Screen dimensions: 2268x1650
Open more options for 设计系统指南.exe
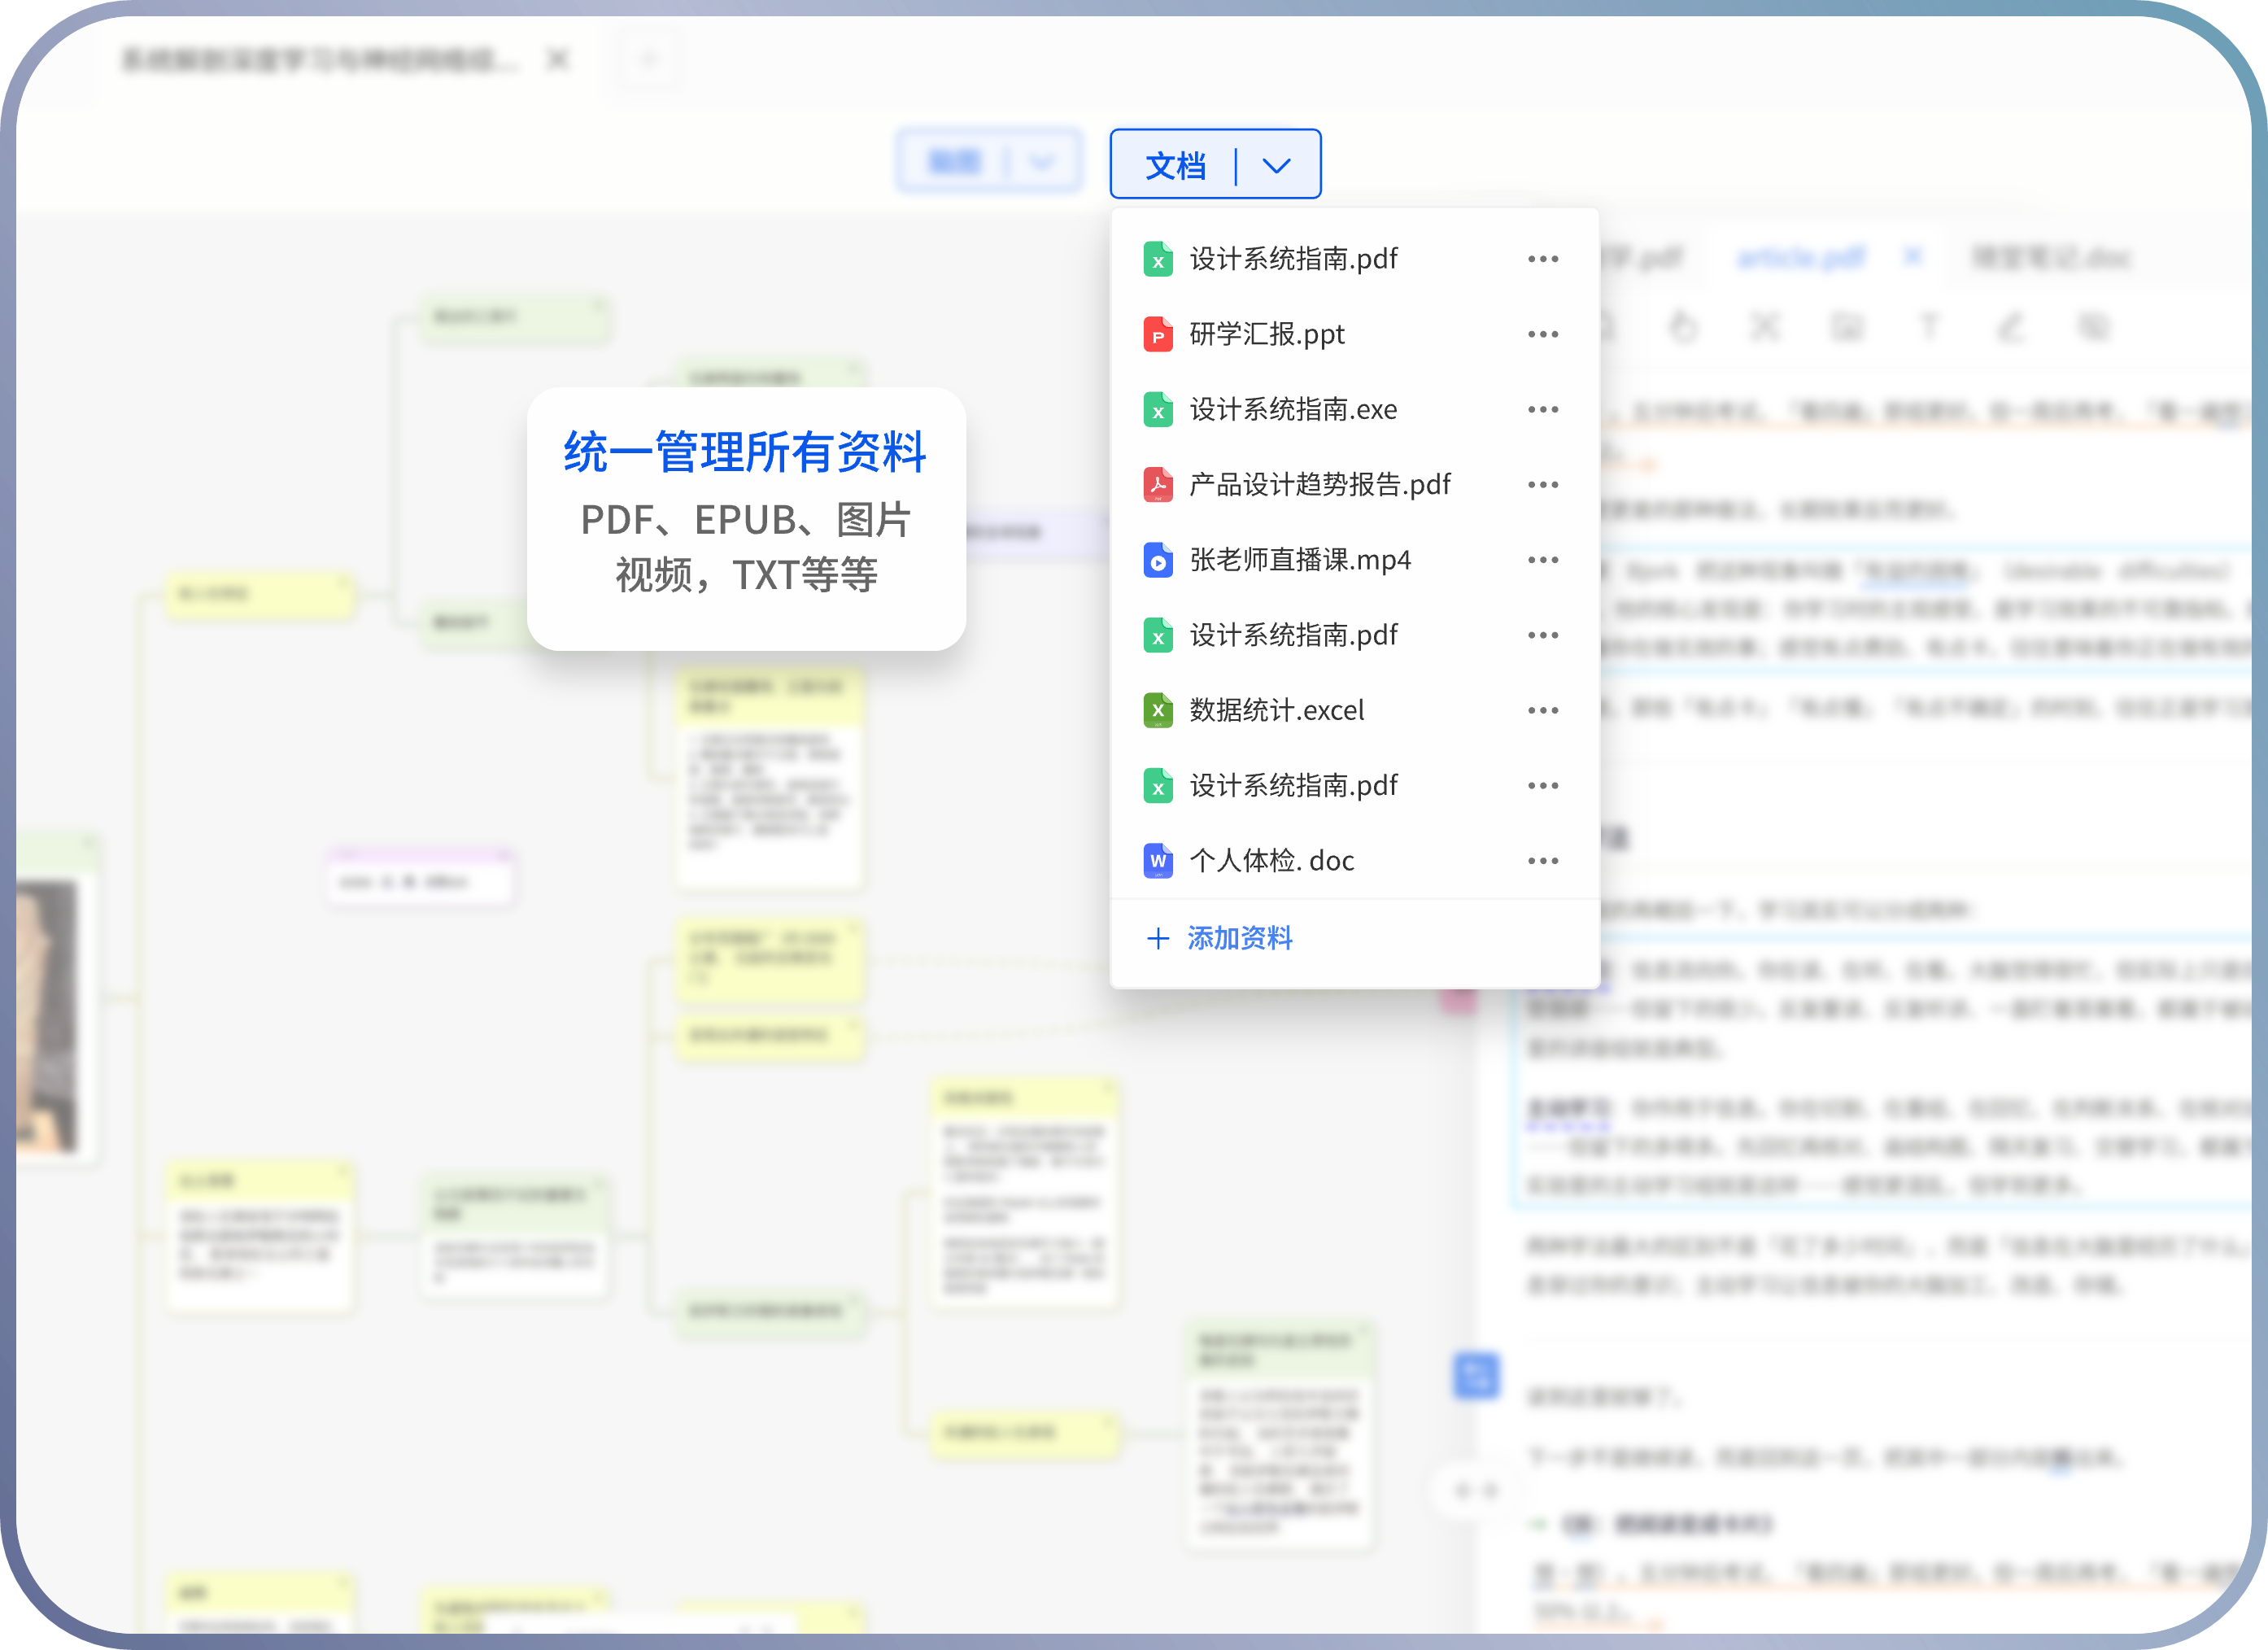pos(1543,409)
